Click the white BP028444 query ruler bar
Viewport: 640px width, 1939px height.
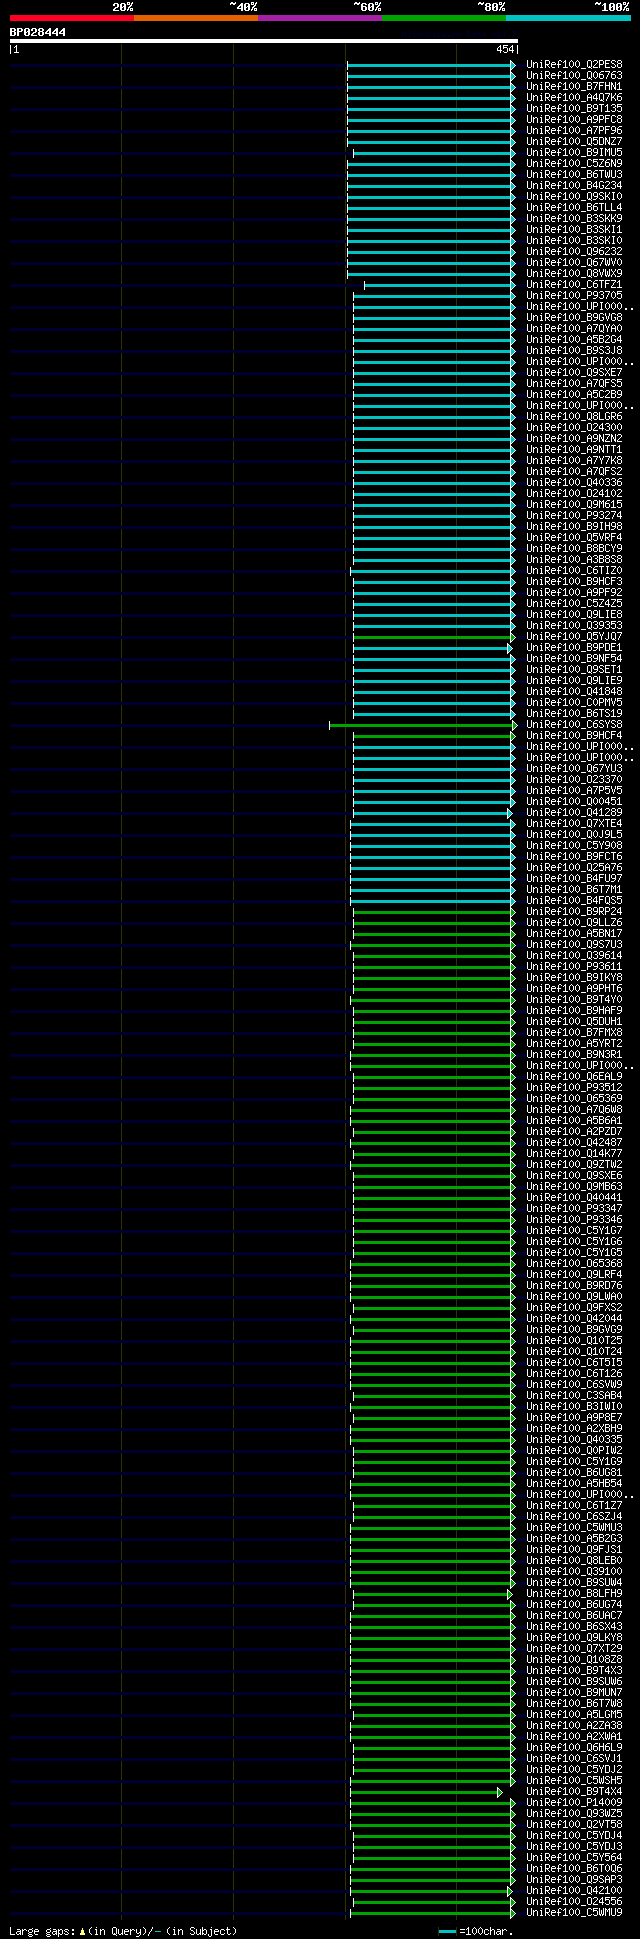point(263,41)
